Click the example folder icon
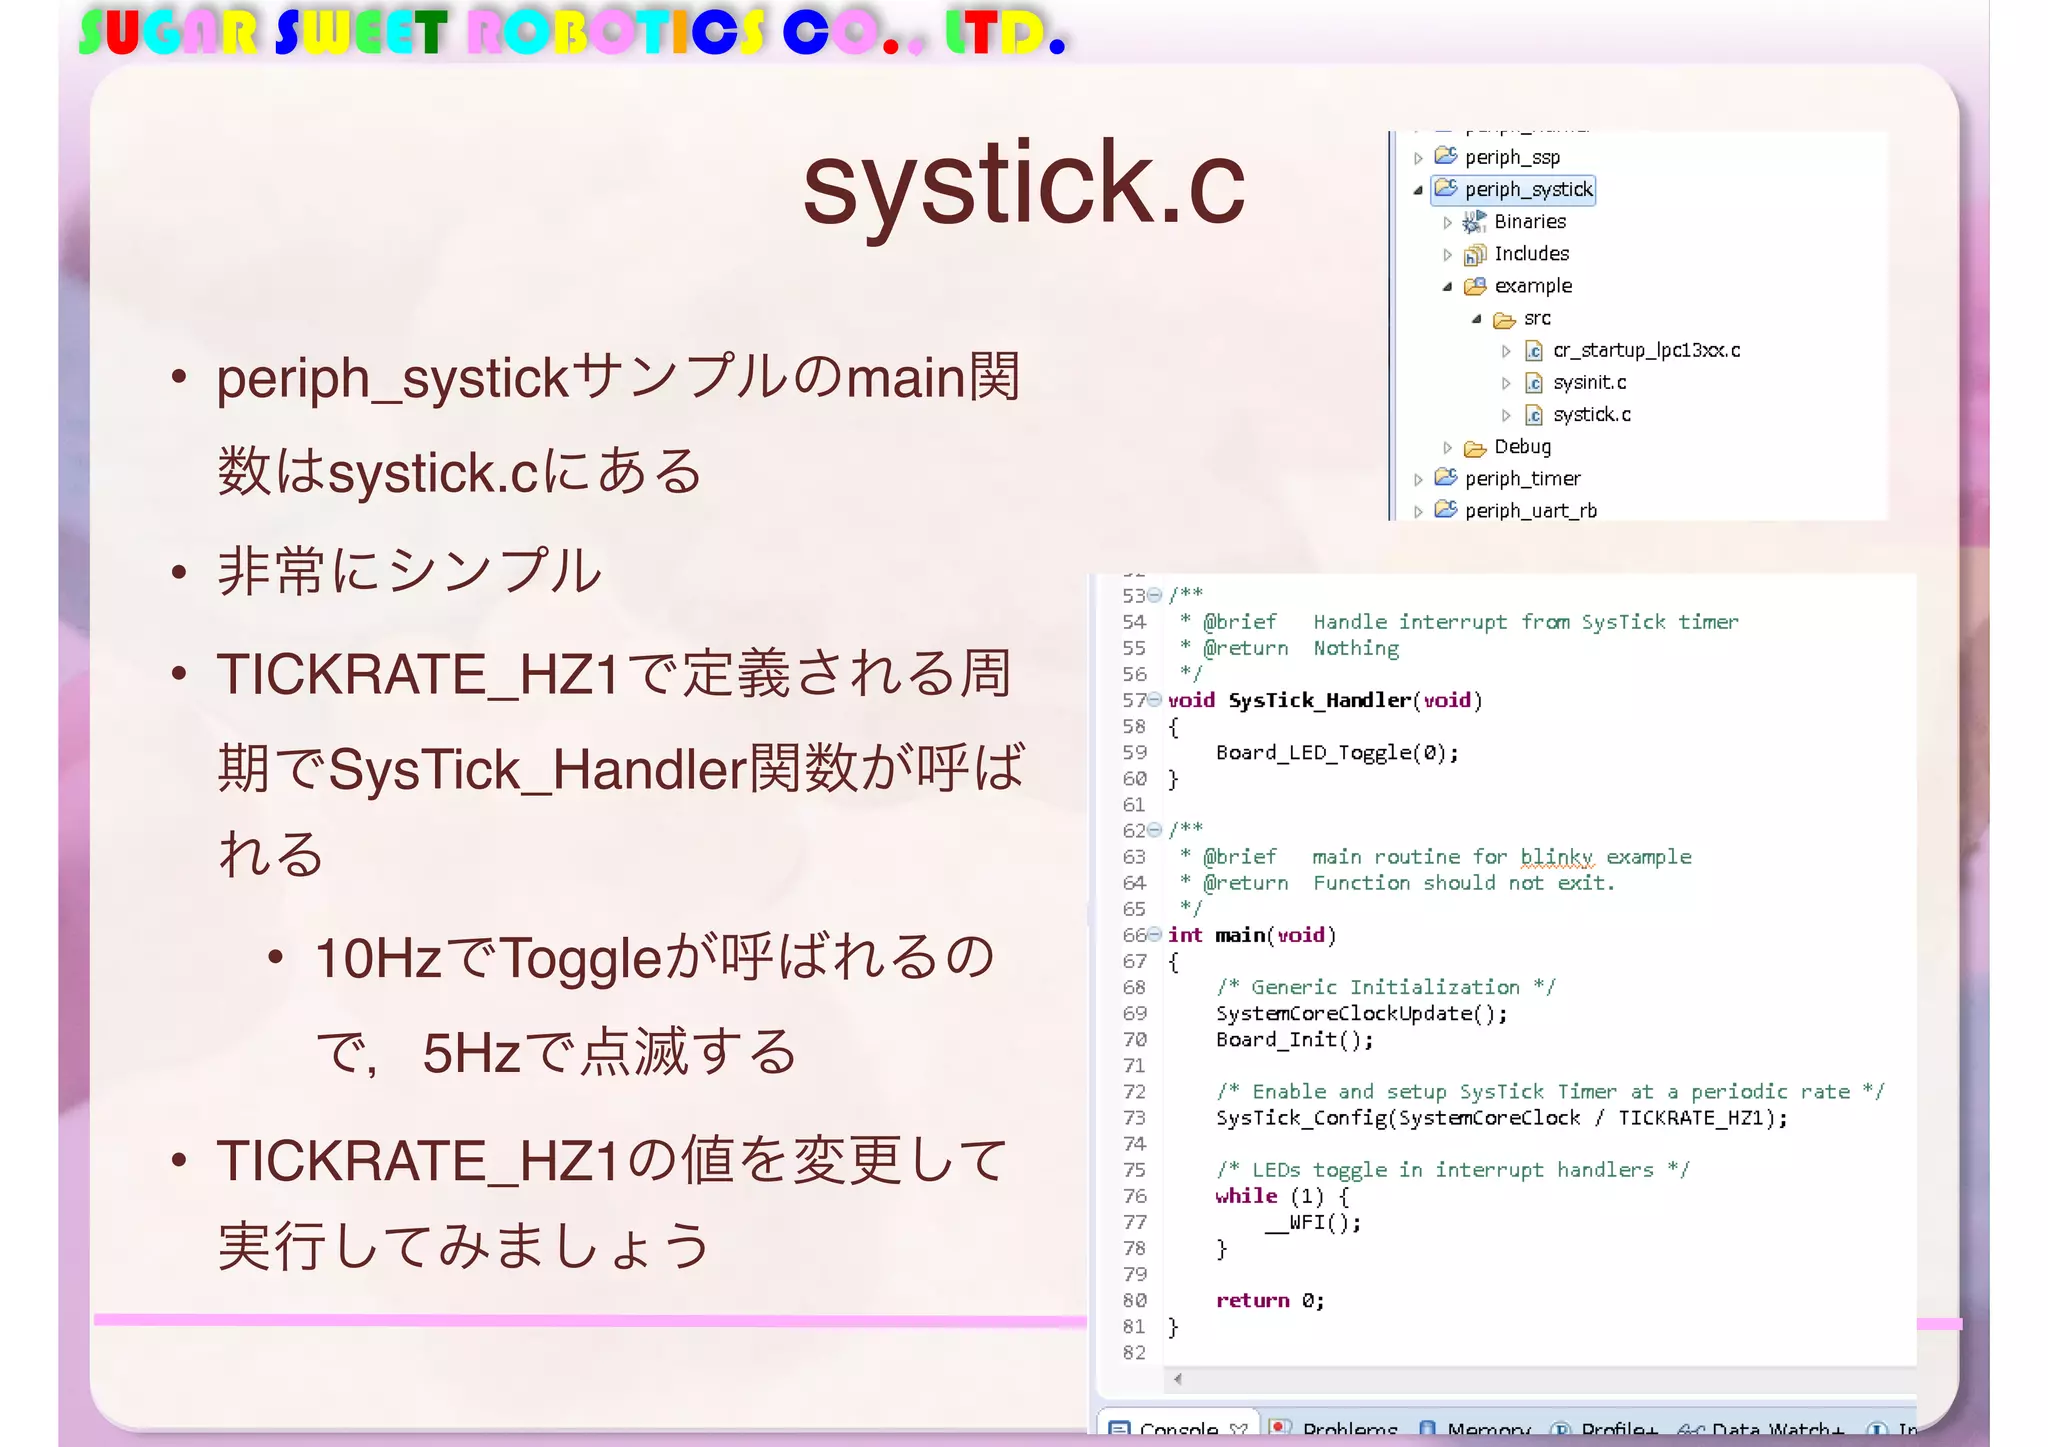This screenshot has height=1447, width=2048. pyautogui.click(x=1475, y=286)
